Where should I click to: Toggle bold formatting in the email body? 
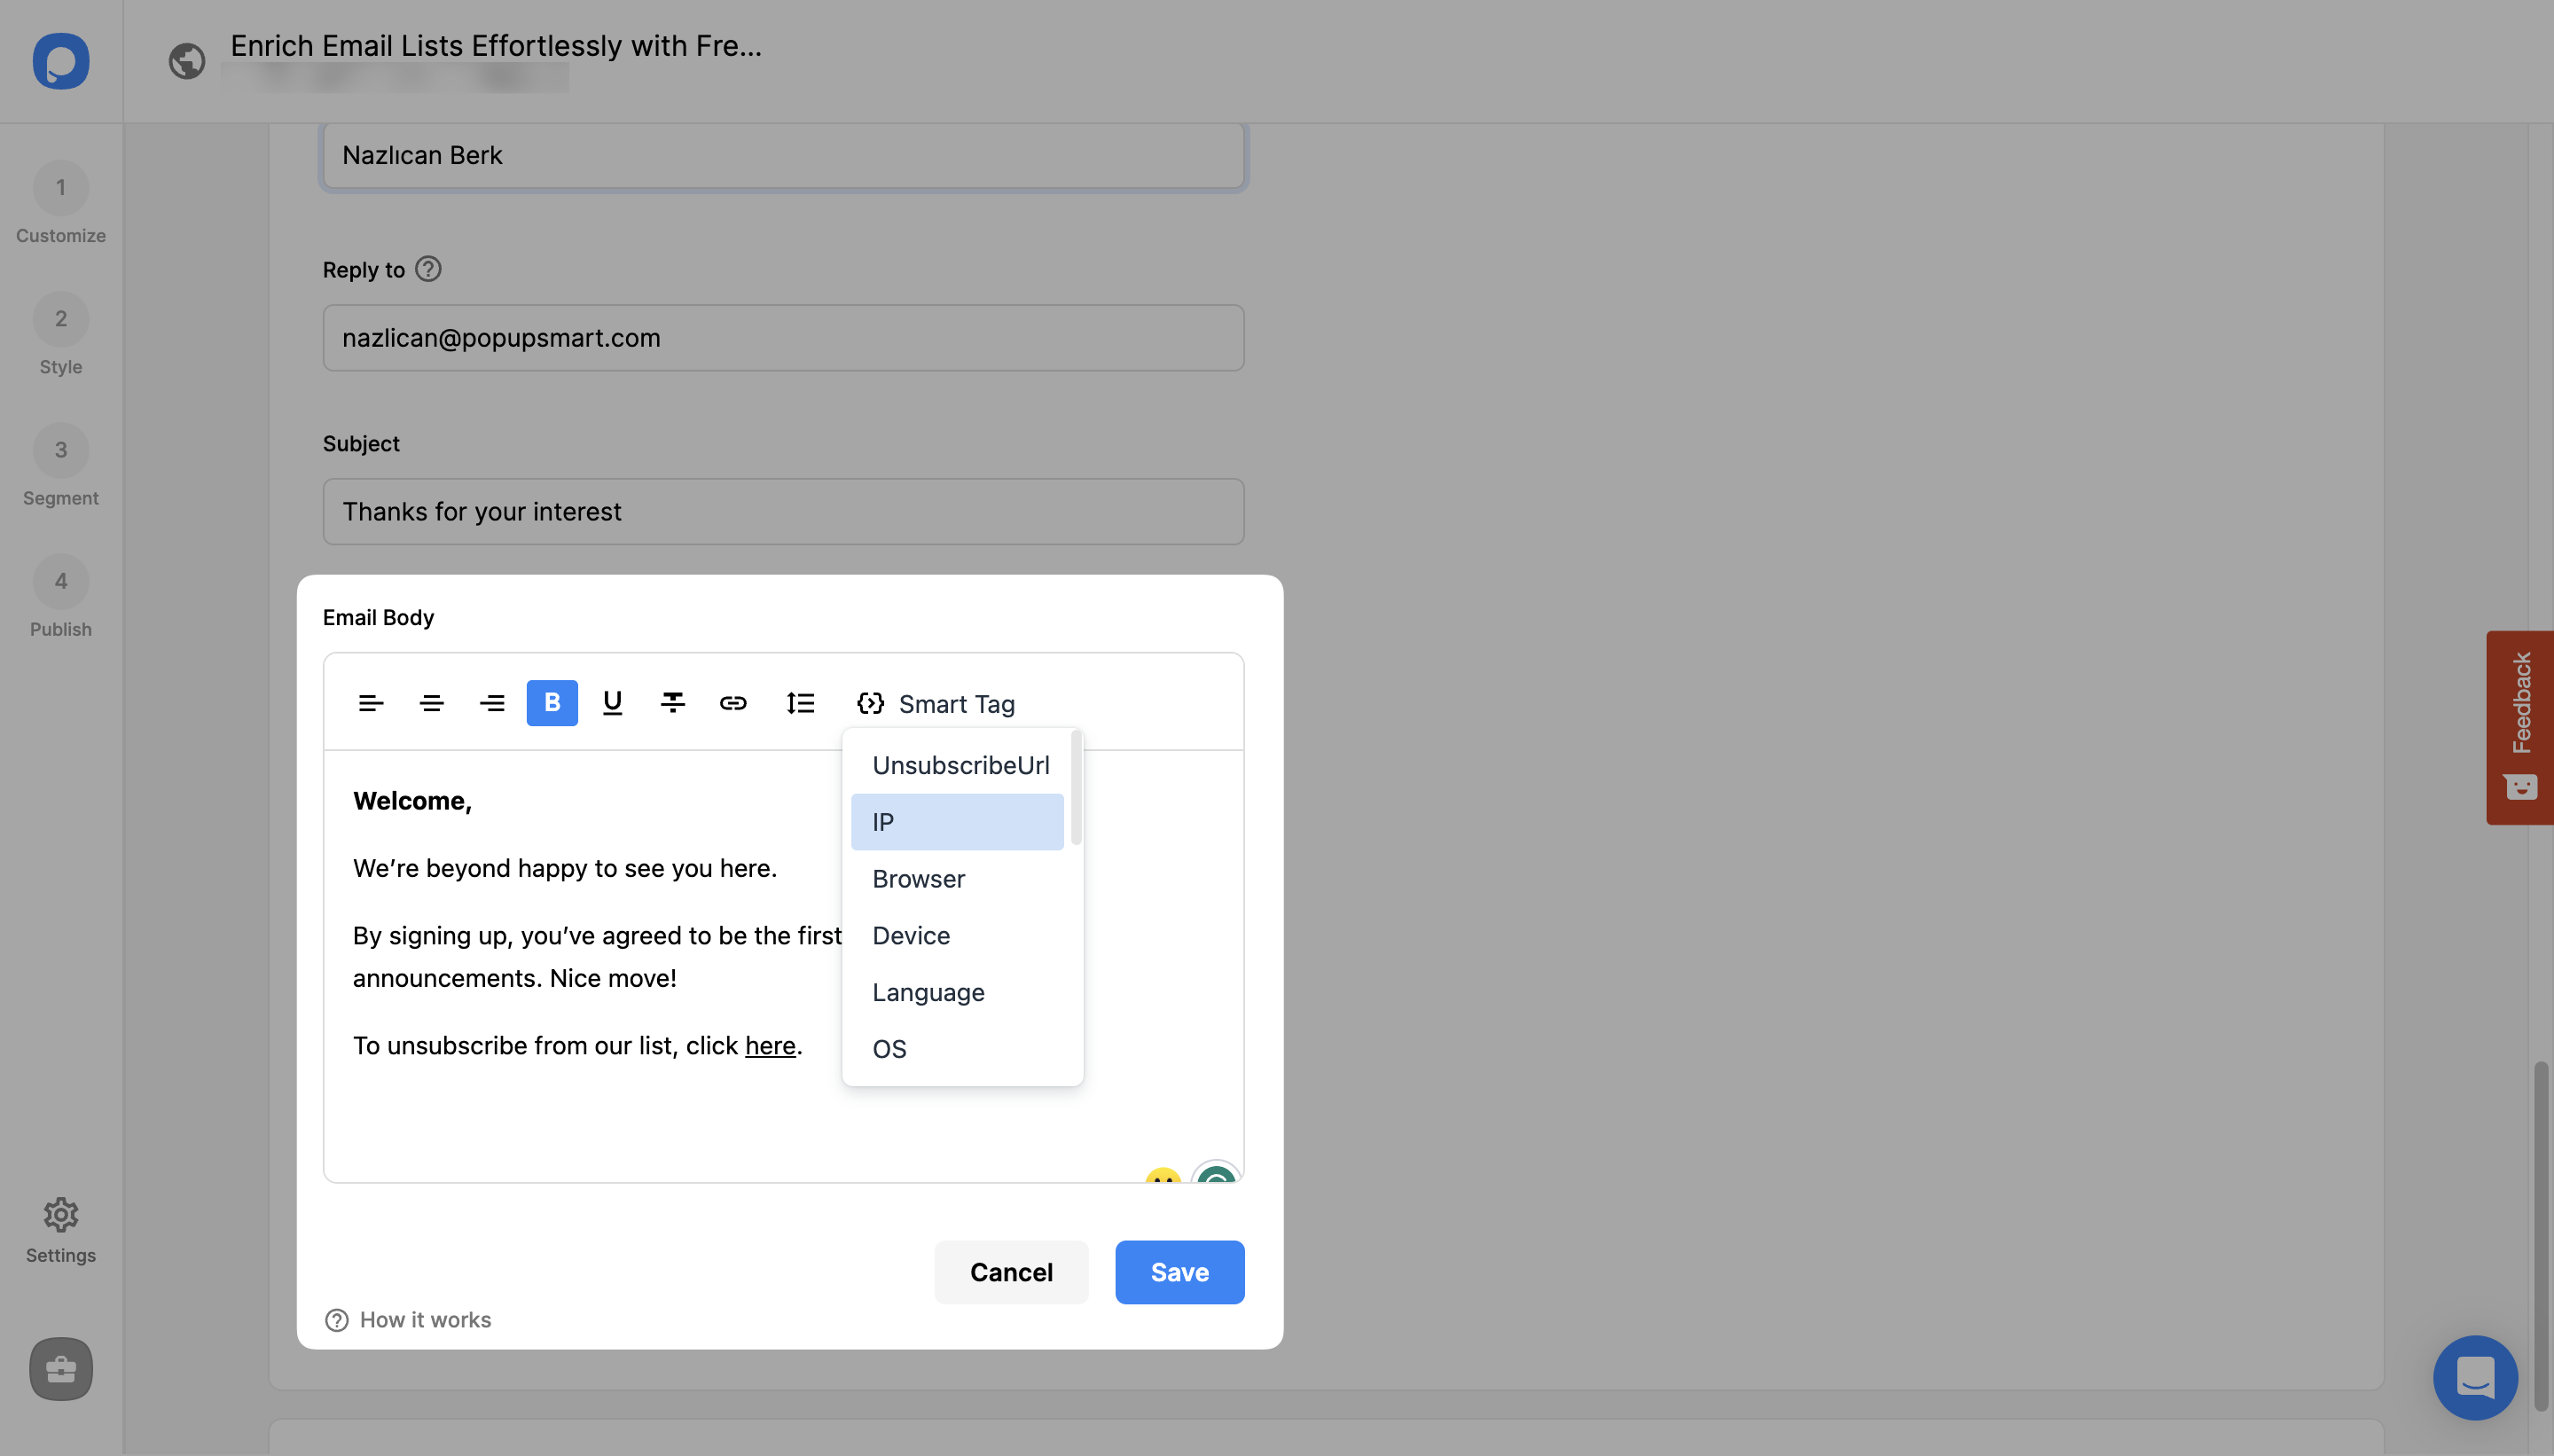[x=551, y=703]
